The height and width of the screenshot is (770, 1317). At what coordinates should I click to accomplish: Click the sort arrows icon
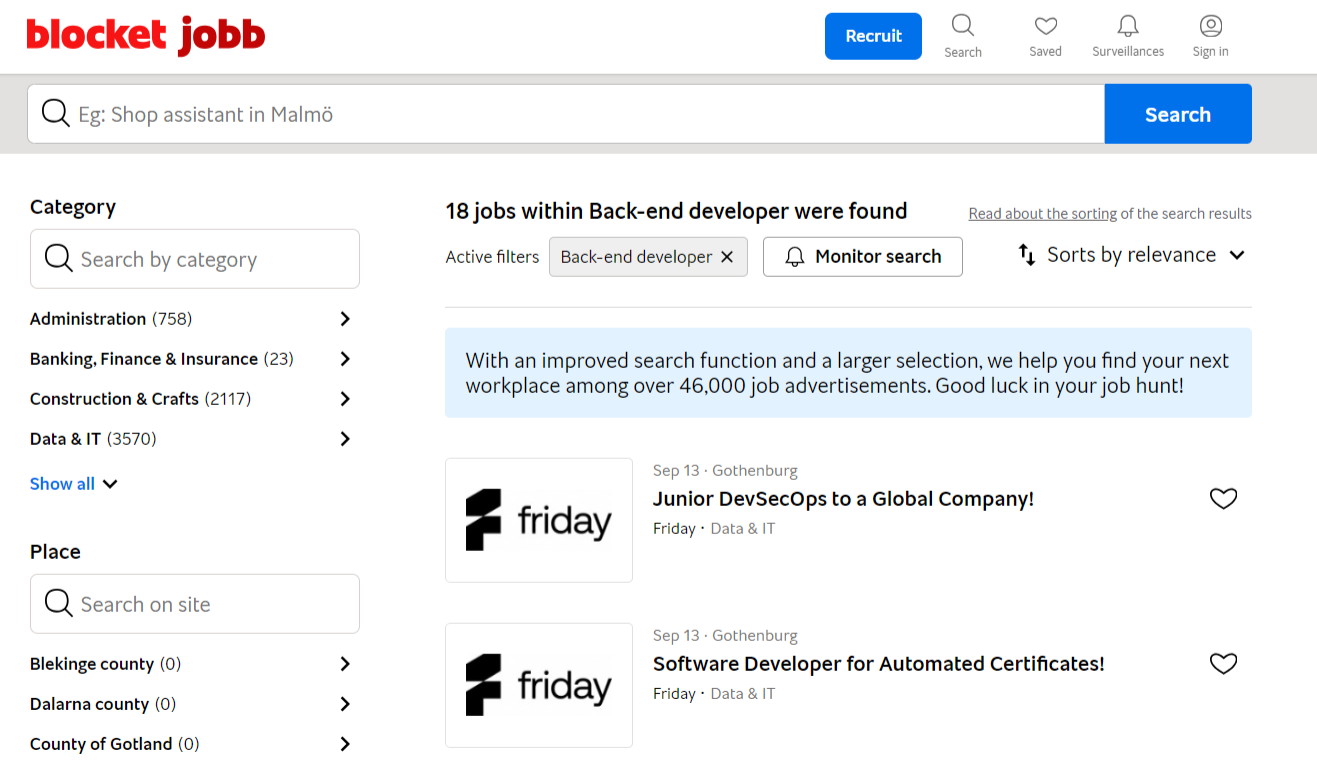pos(1027,255)
